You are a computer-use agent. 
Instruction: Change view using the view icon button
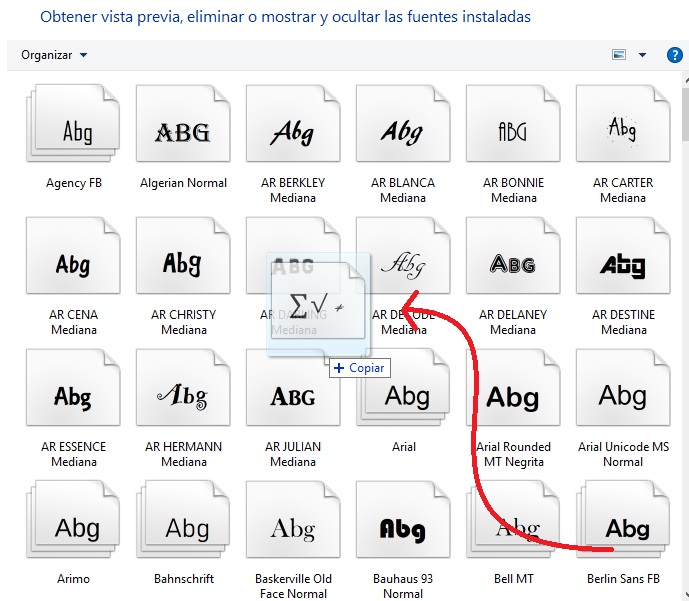[x=620, y=55]
